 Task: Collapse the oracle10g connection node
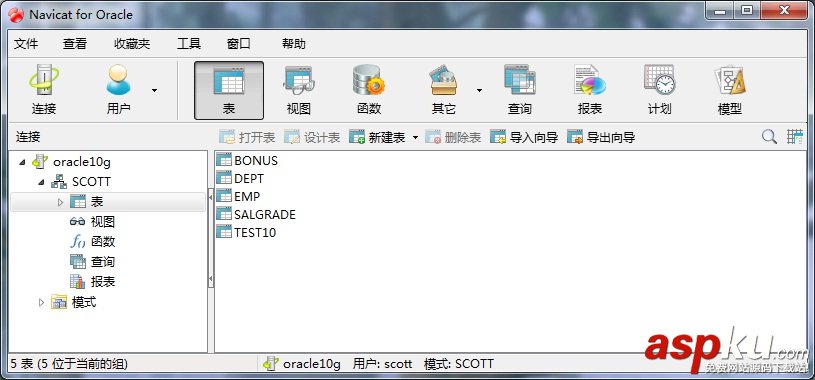pos(22,162)
